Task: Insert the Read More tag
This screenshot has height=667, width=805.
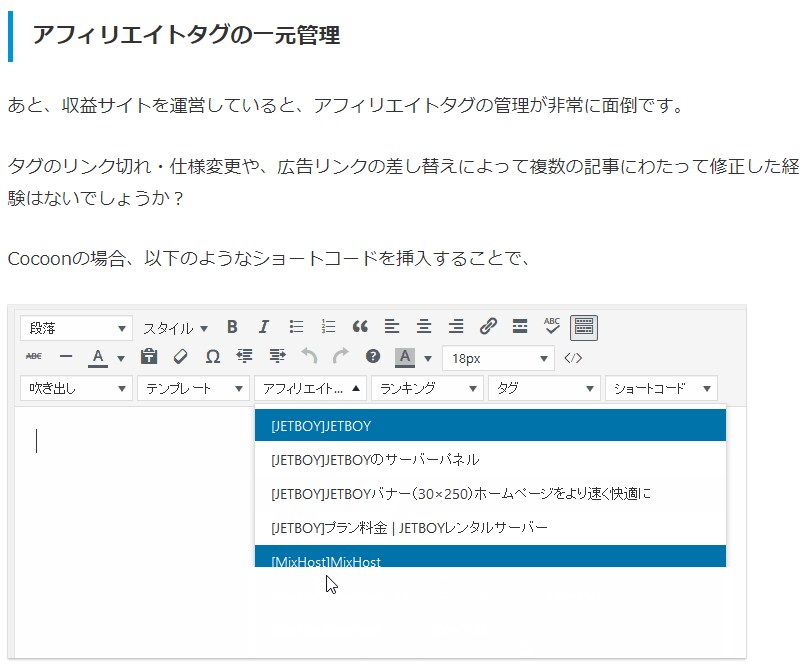Action: pyautogui.click(x=520, y=327)
